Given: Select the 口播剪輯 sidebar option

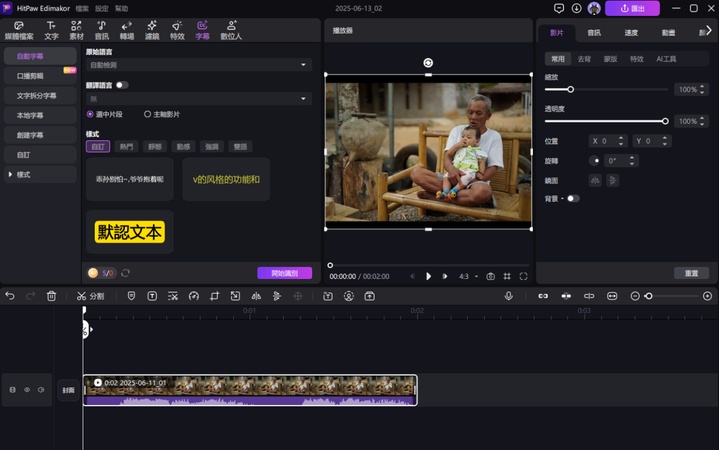Looking at the screenshot, I should tap(40, 76).
